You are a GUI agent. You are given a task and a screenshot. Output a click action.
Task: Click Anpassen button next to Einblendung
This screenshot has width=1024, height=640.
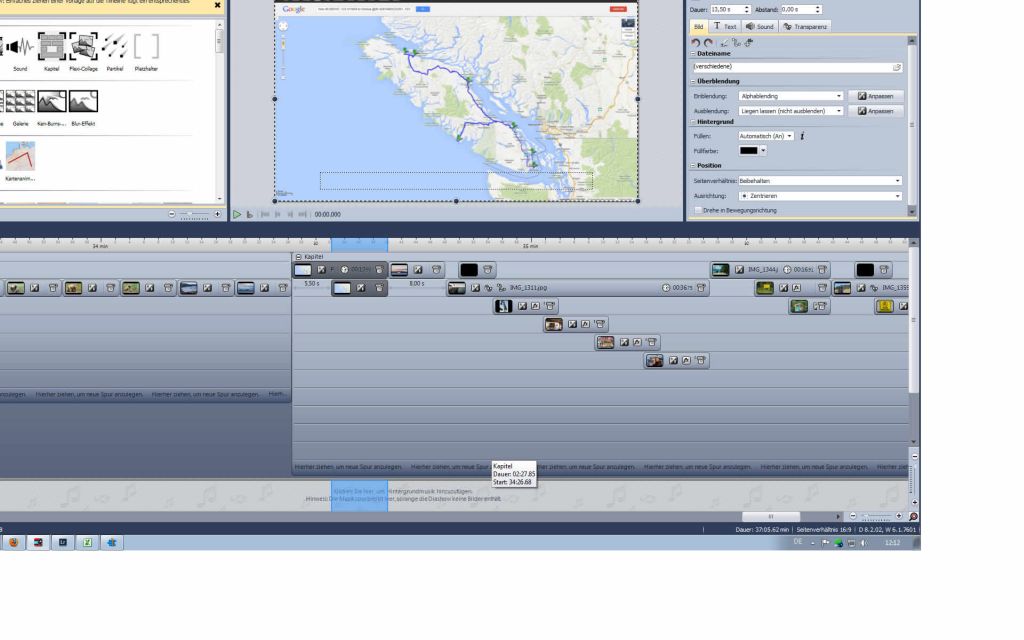coord(875,96)
